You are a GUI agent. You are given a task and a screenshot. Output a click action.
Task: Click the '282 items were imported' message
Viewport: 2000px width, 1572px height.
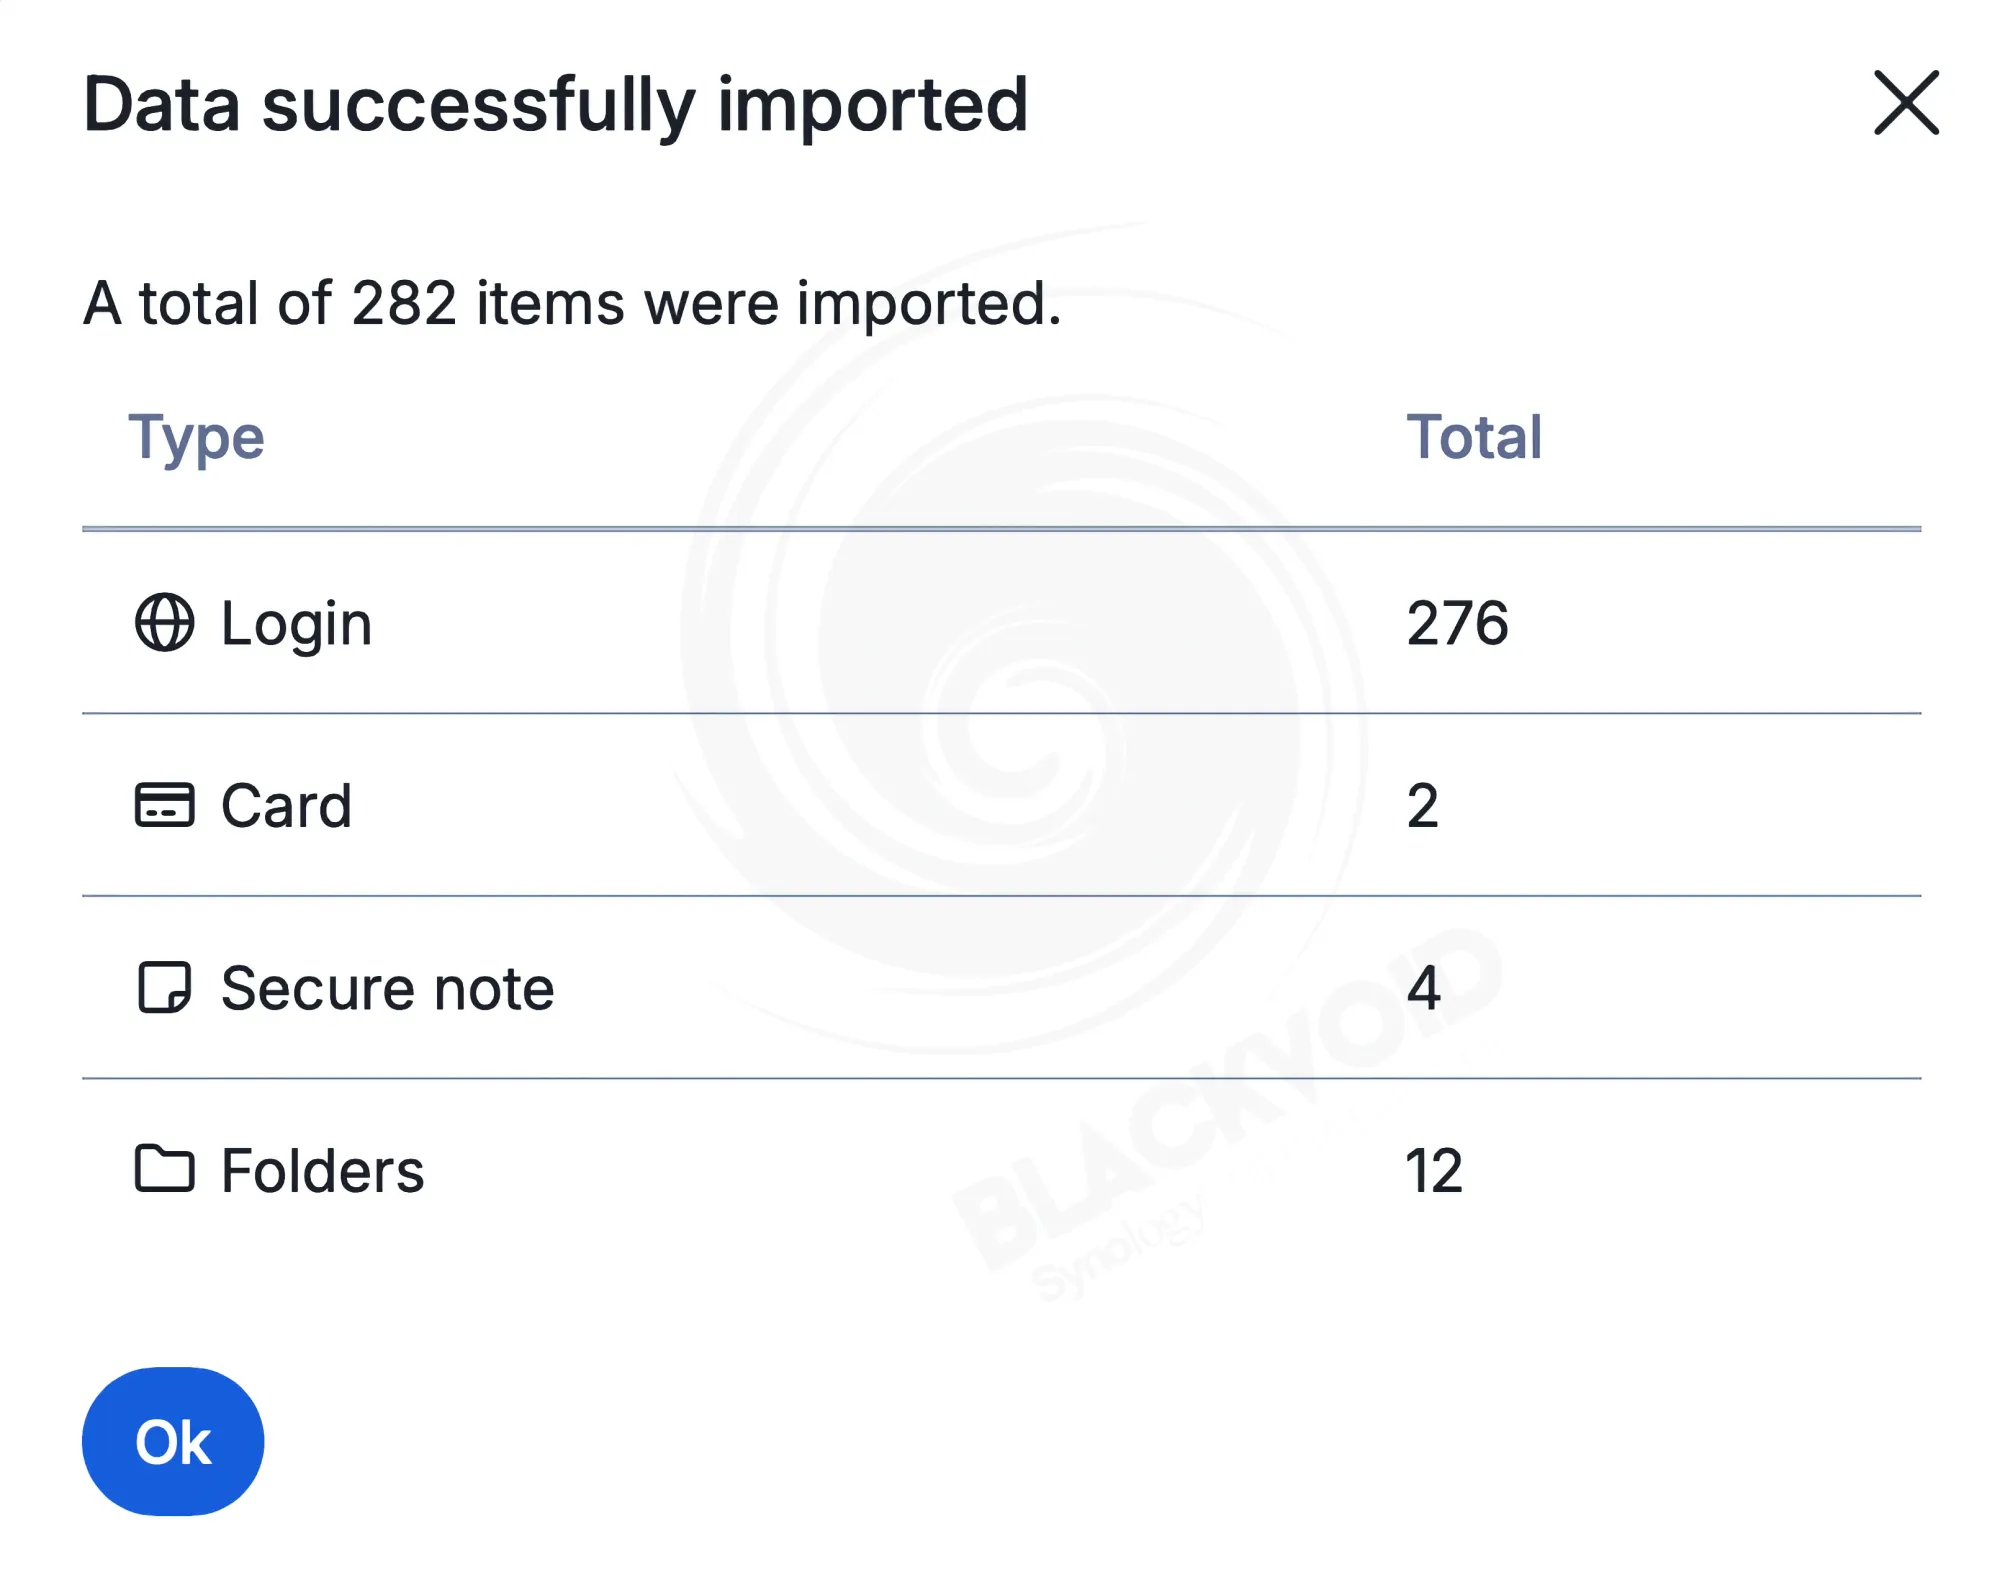coord(571,303)
